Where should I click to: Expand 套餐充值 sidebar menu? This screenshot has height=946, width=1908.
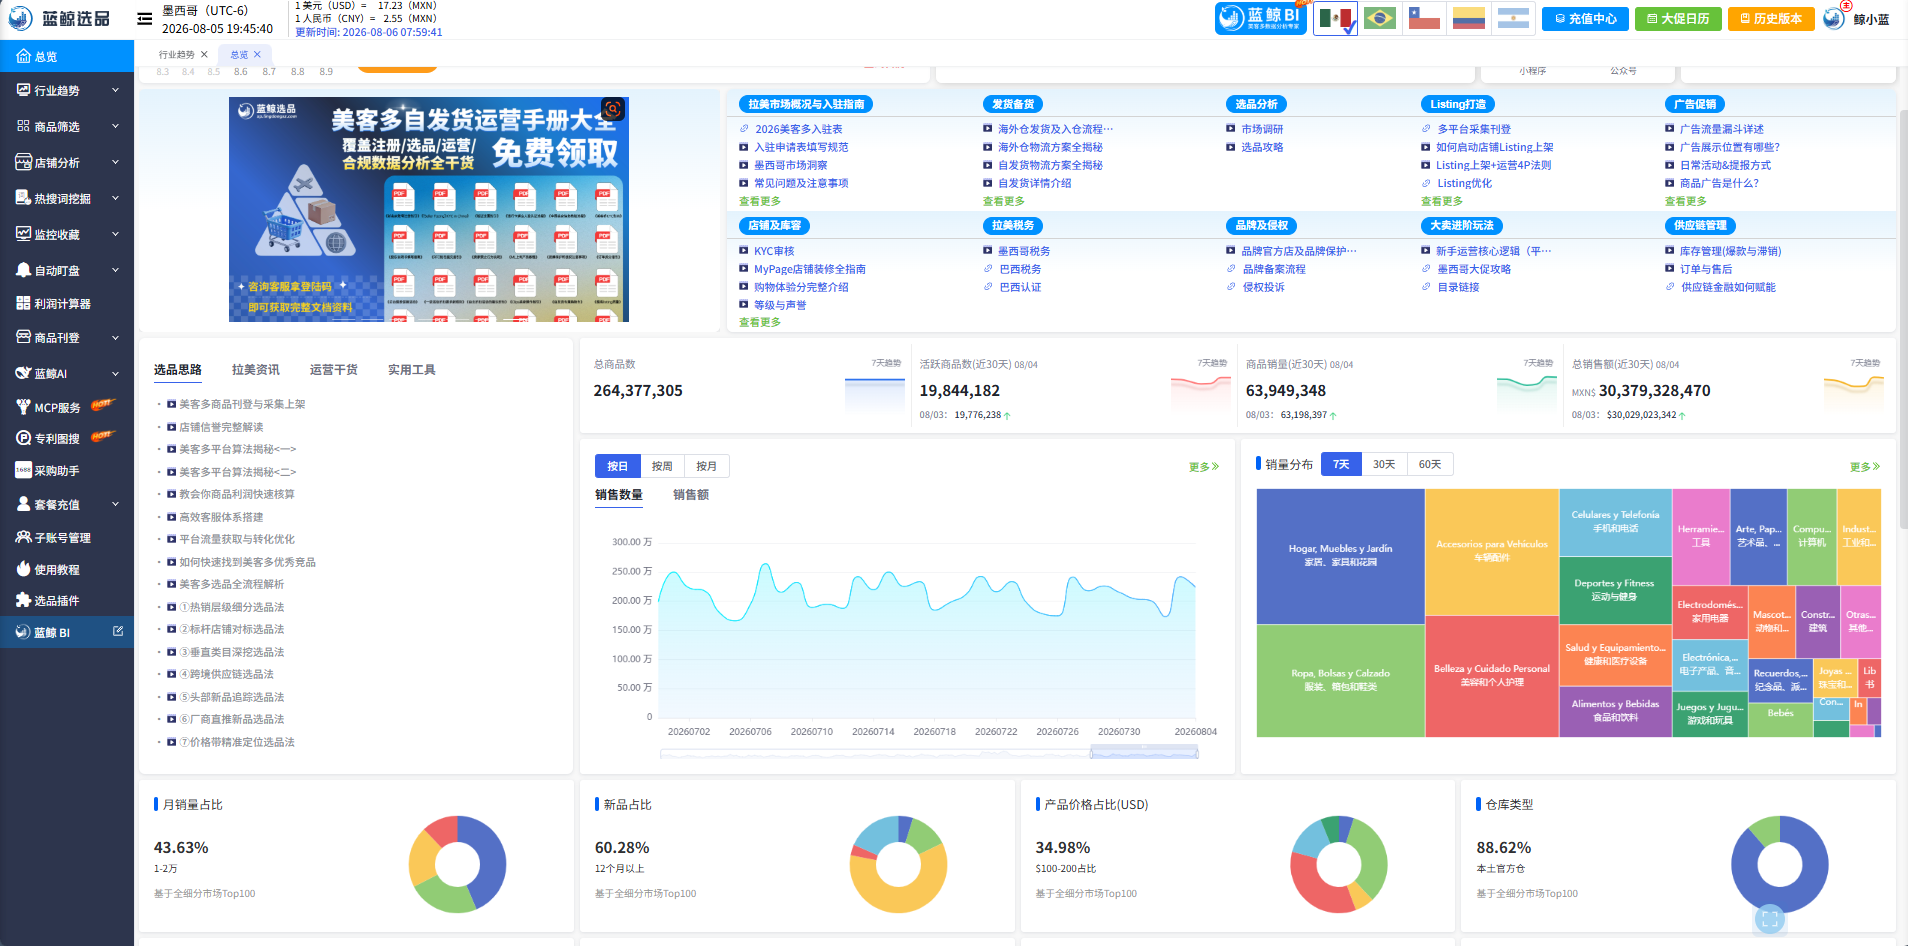point(67,504)
